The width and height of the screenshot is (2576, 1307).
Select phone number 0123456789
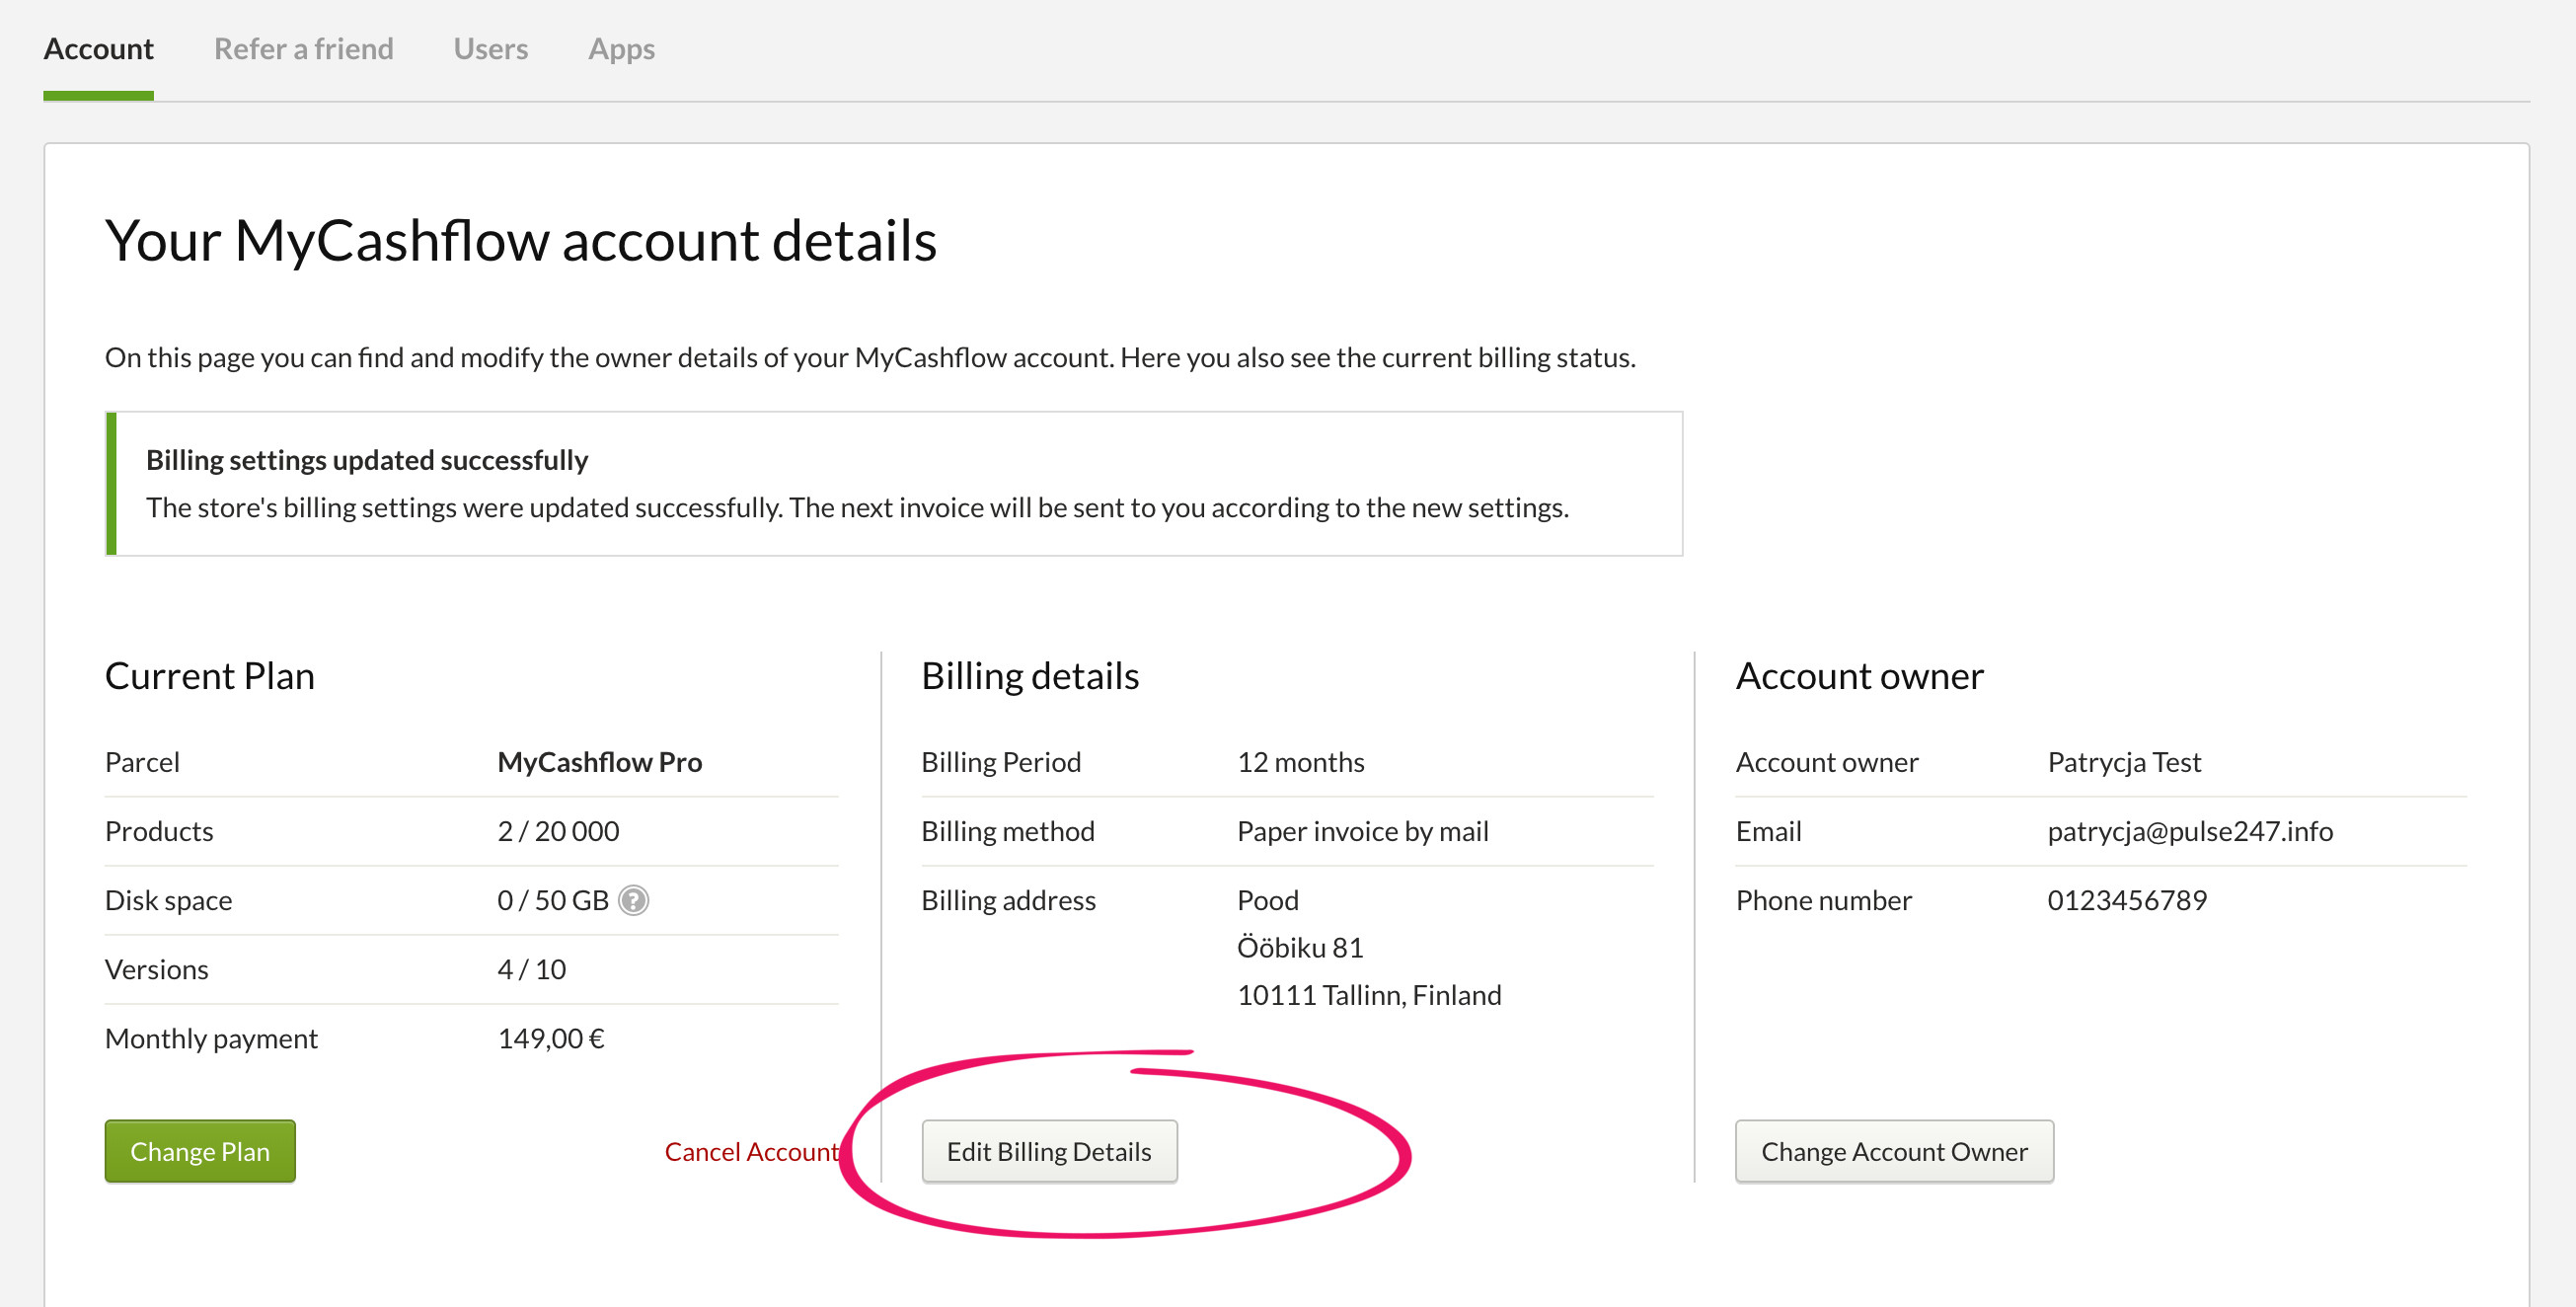[2127, 900]
